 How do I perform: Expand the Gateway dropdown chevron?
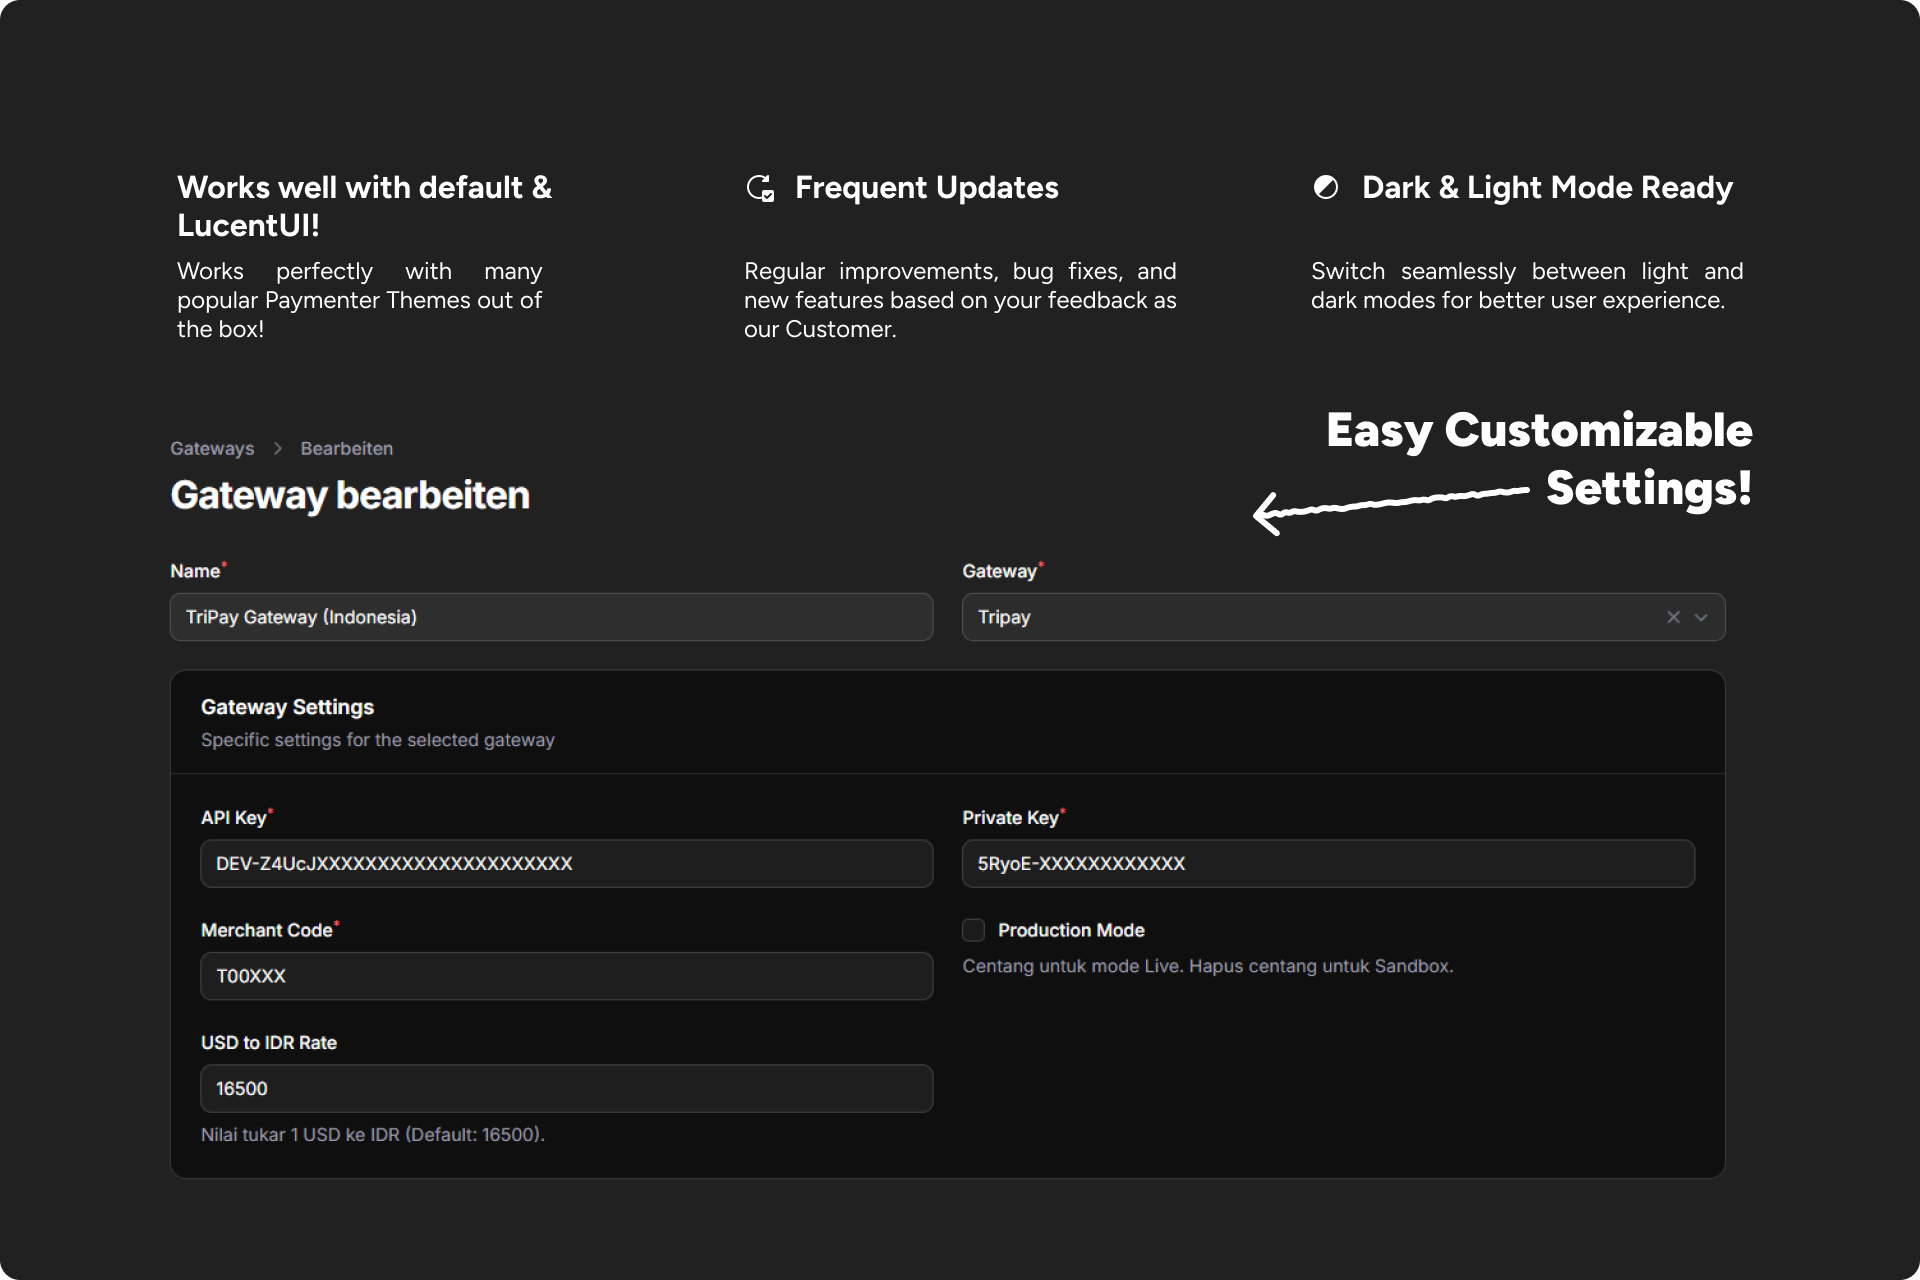(x=1701, y=617)
